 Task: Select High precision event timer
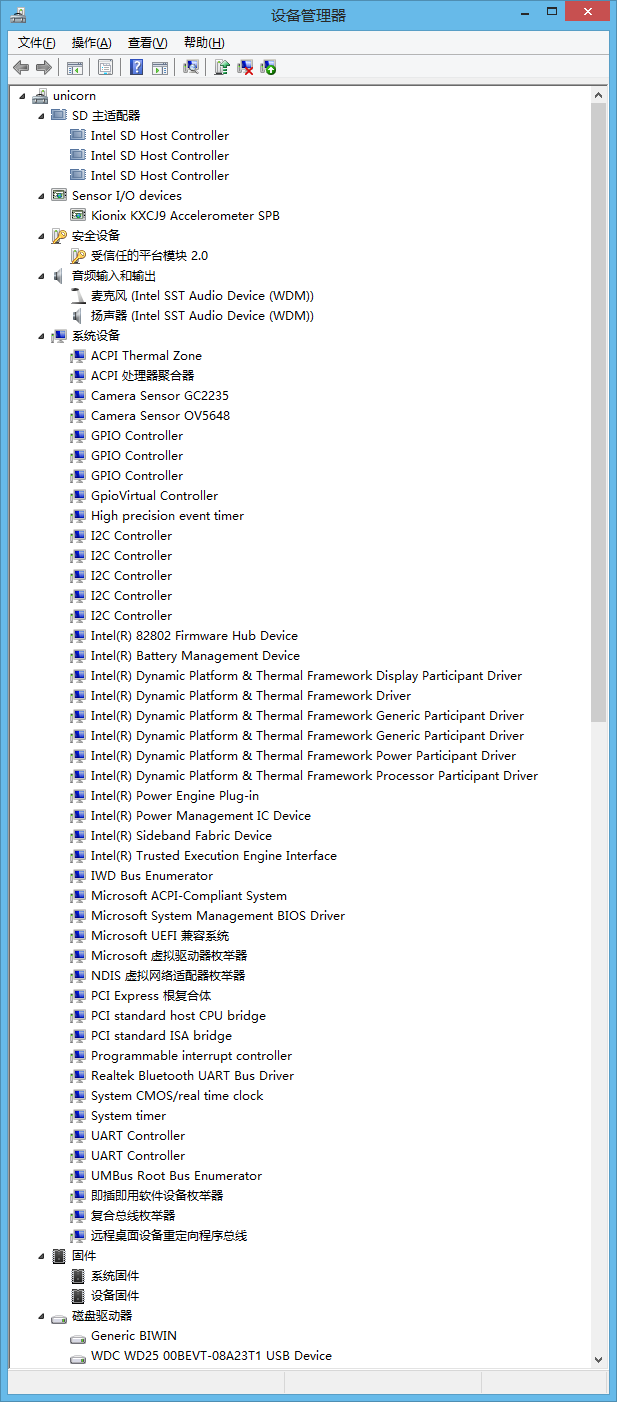click(167, 516)
